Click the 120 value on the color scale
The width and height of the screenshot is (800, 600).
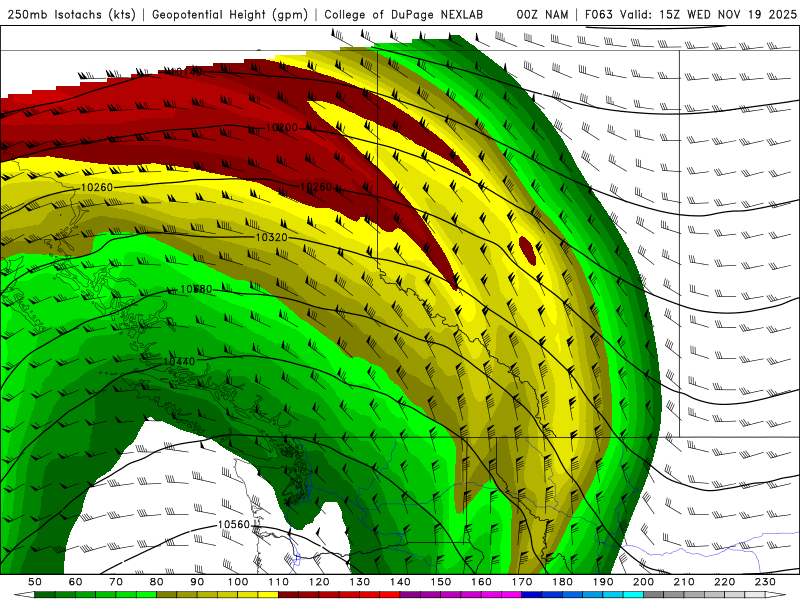[x=319, y=582]
